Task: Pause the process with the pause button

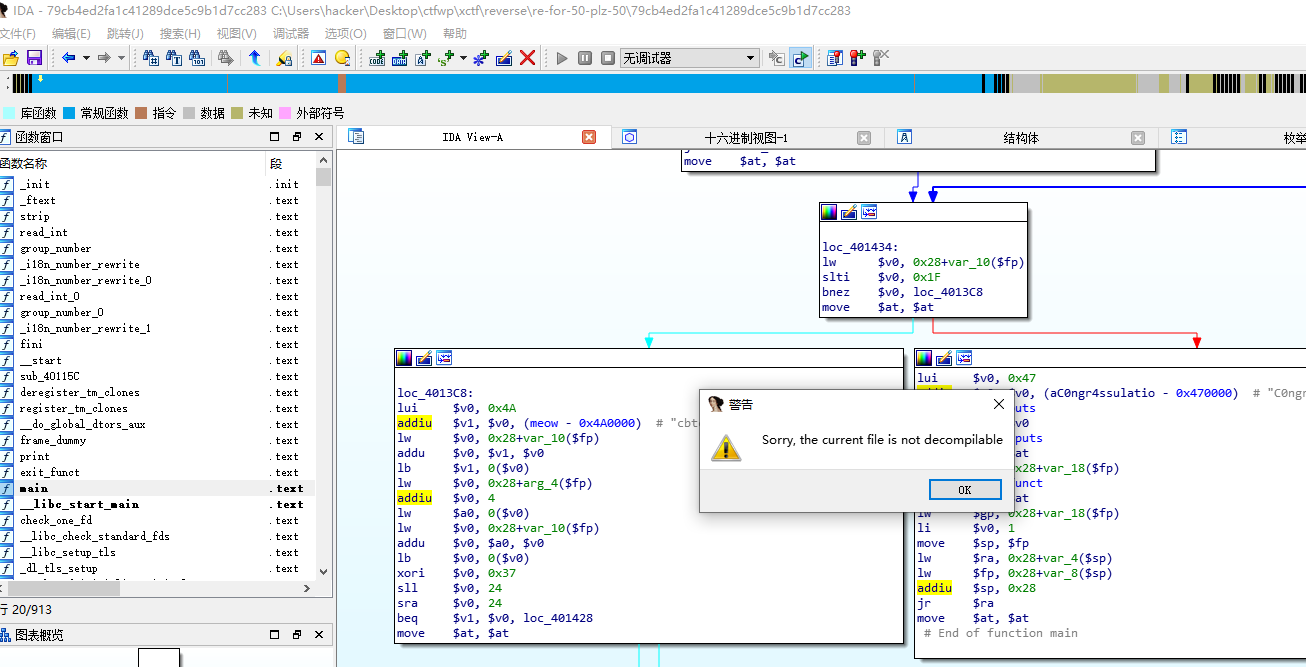Action: click(585, 58)
